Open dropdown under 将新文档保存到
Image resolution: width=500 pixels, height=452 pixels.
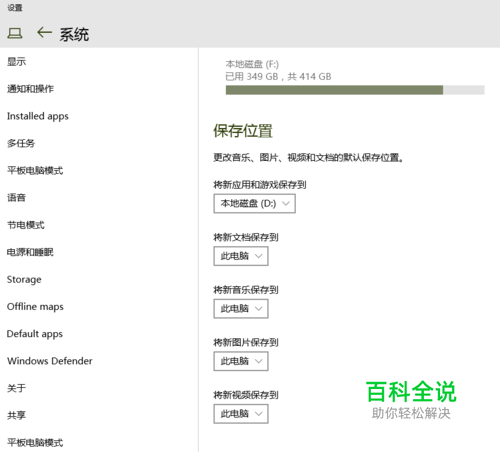tap(241, 256)
